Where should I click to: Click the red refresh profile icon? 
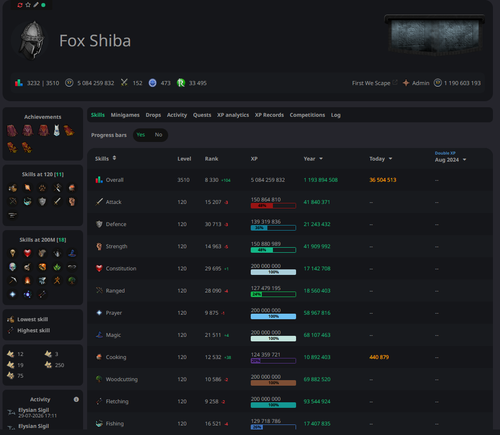(20, 5)
